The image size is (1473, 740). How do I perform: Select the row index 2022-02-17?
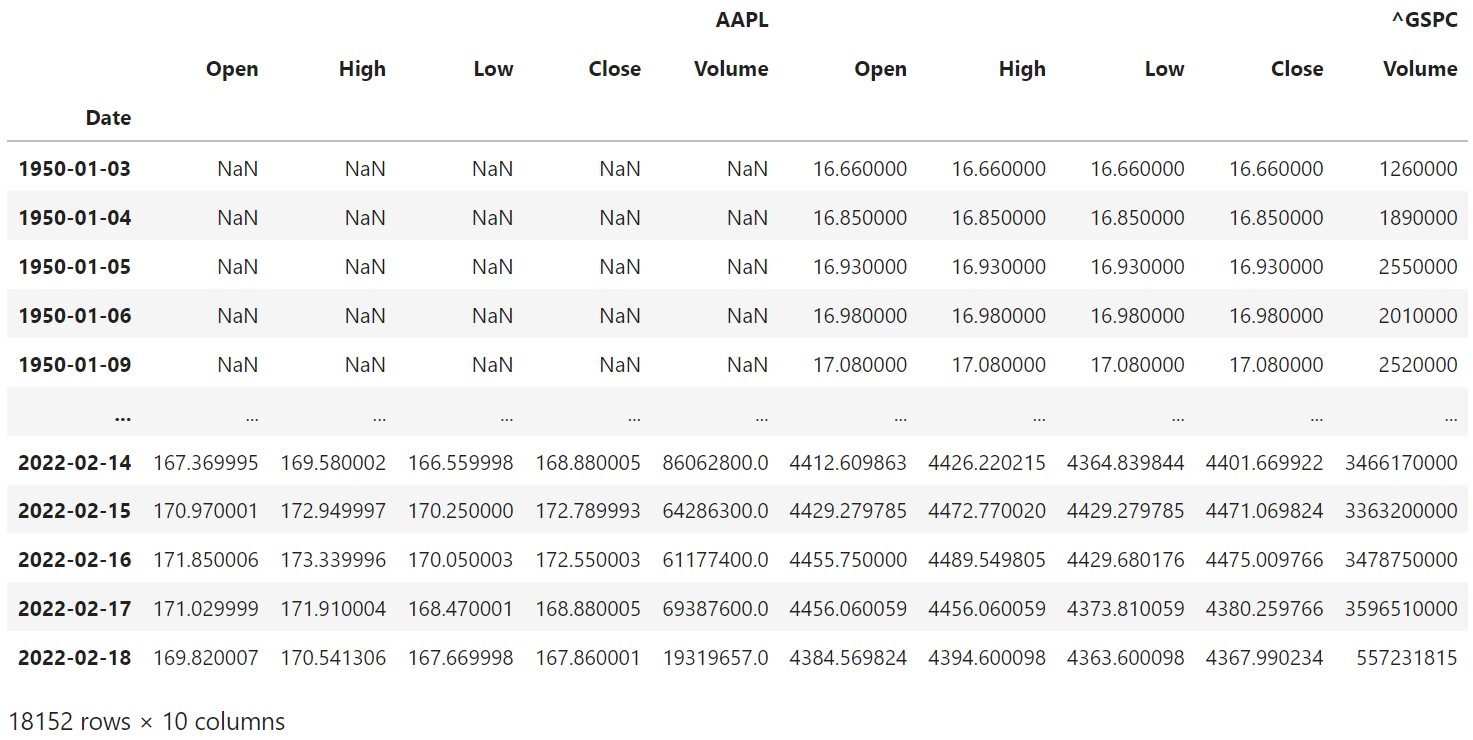75,609
